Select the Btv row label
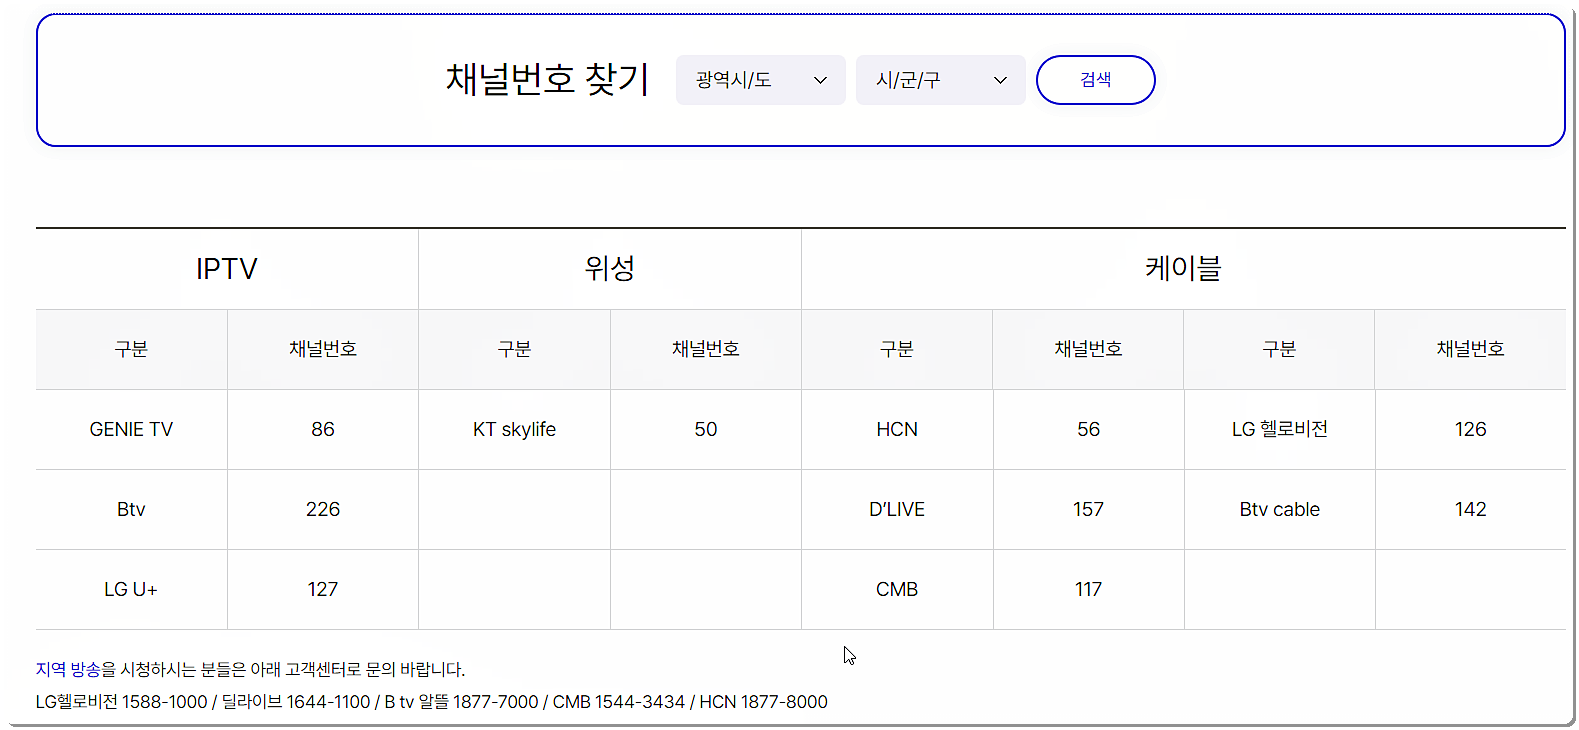Screen dimensions: 1579x730 tap(131, 509)
